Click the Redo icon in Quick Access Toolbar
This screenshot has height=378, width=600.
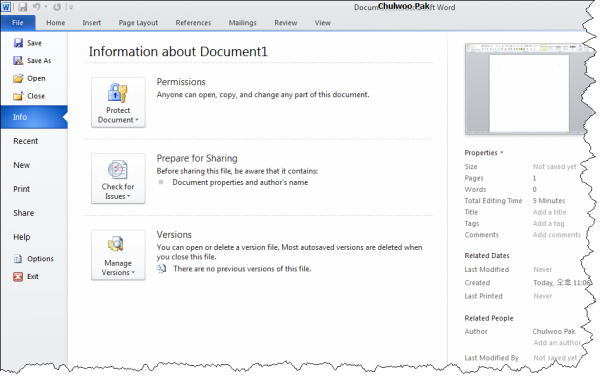click(57, 7)
